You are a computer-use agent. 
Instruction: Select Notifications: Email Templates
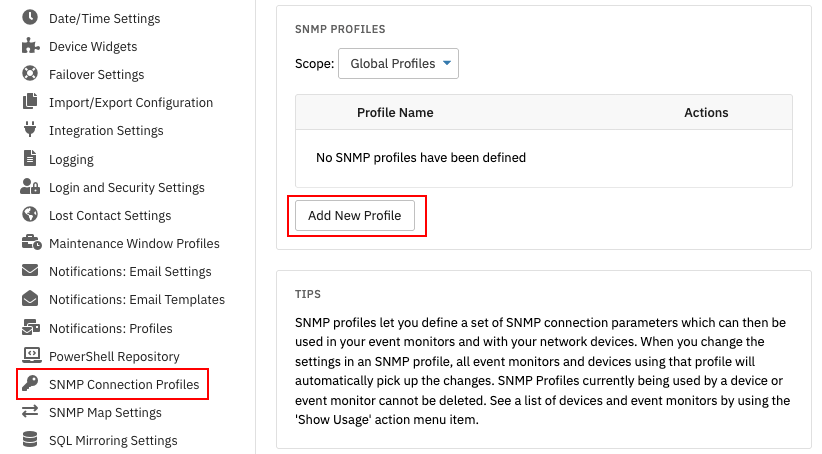[x=137, y=299]
